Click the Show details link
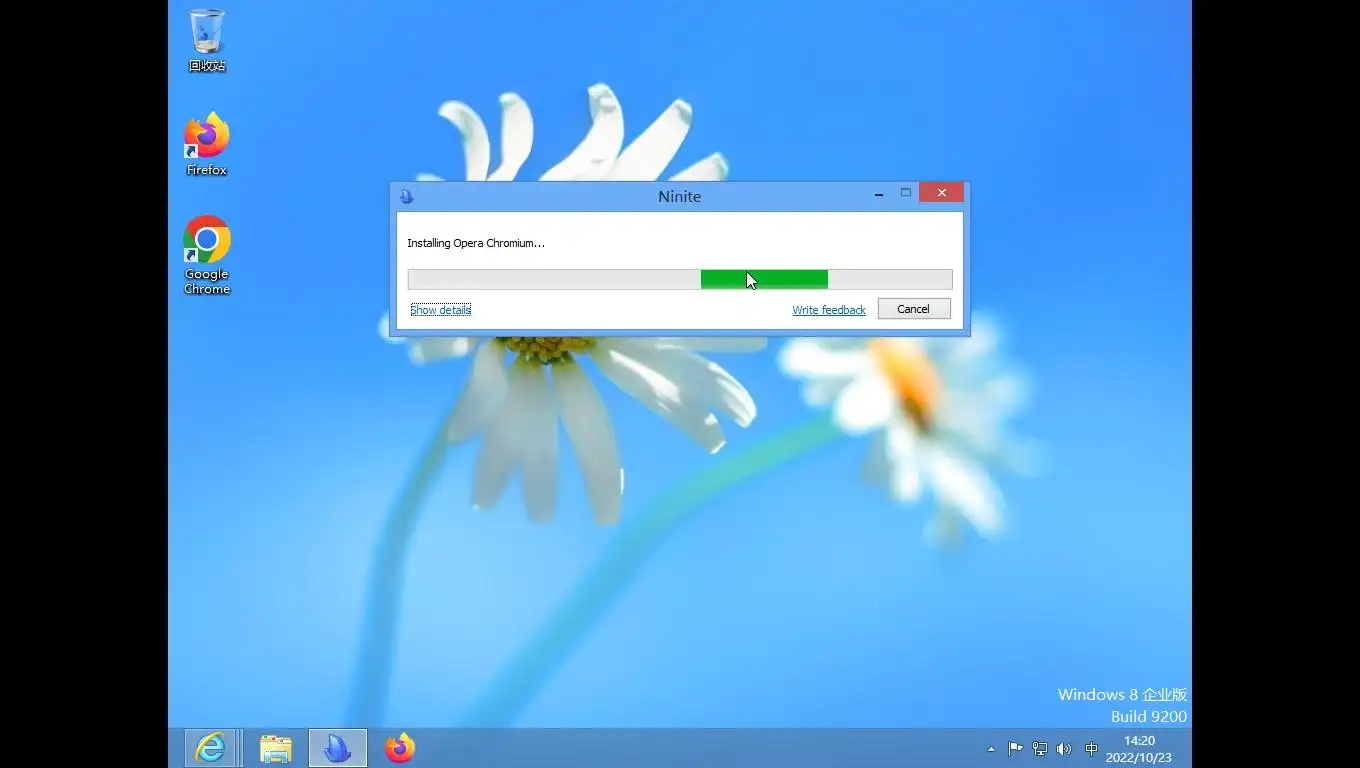1360x768 pixels. tap(440, 310)
